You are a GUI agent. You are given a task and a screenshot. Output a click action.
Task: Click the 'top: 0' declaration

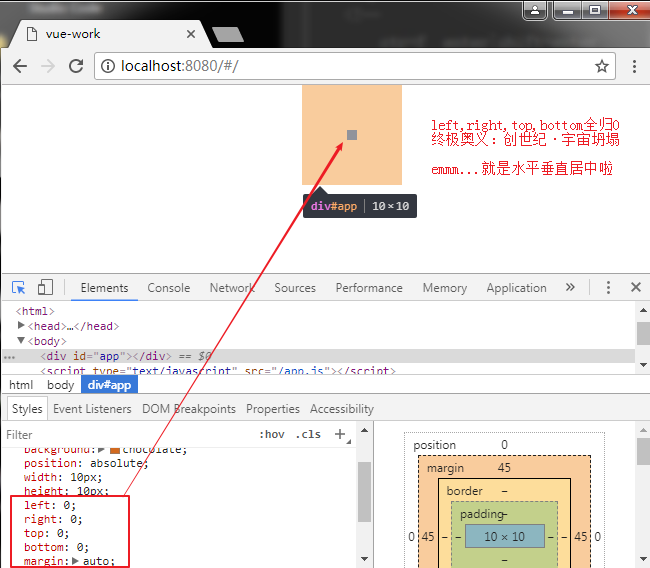(x=46, y=533)
